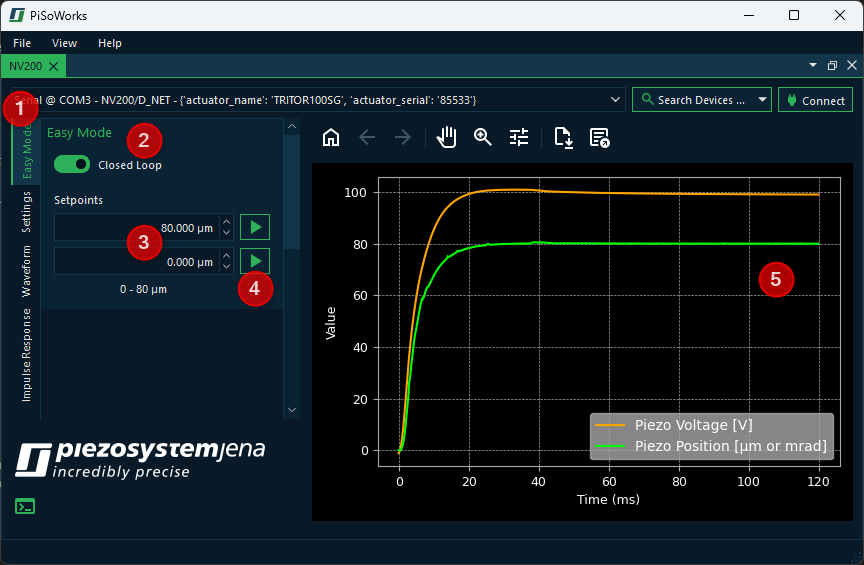Run the 80.000 µm setpoint play button
The height and width of the screenshot is (565, 864).
pyautogui.click(x=255, y=227)
